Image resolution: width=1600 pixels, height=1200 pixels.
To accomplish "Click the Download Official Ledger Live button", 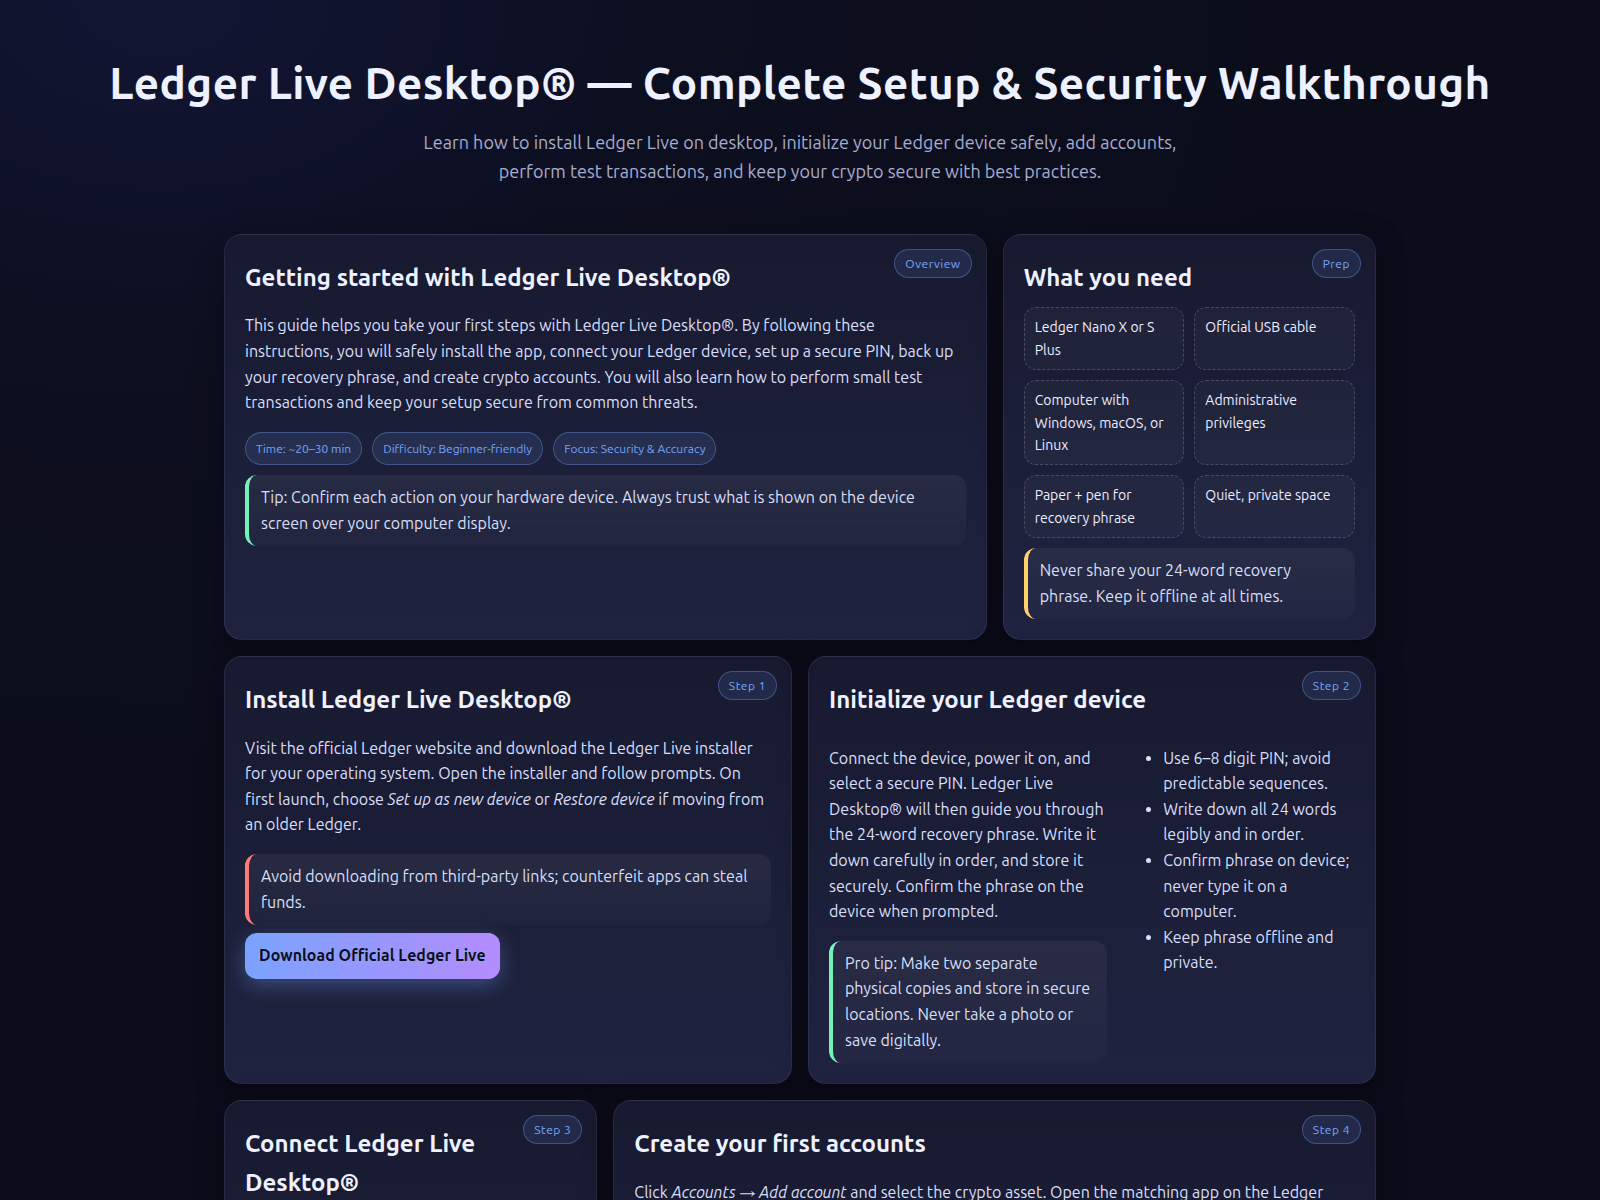I will [372, 956].
